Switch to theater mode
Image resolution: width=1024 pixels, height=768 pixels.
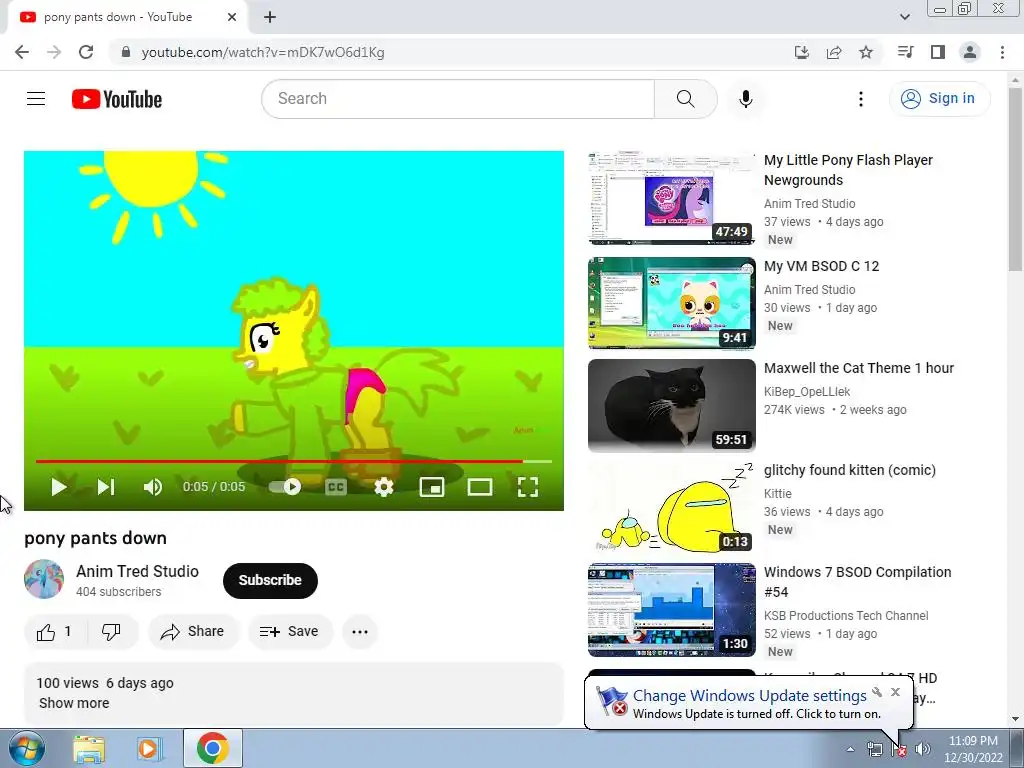480,487
